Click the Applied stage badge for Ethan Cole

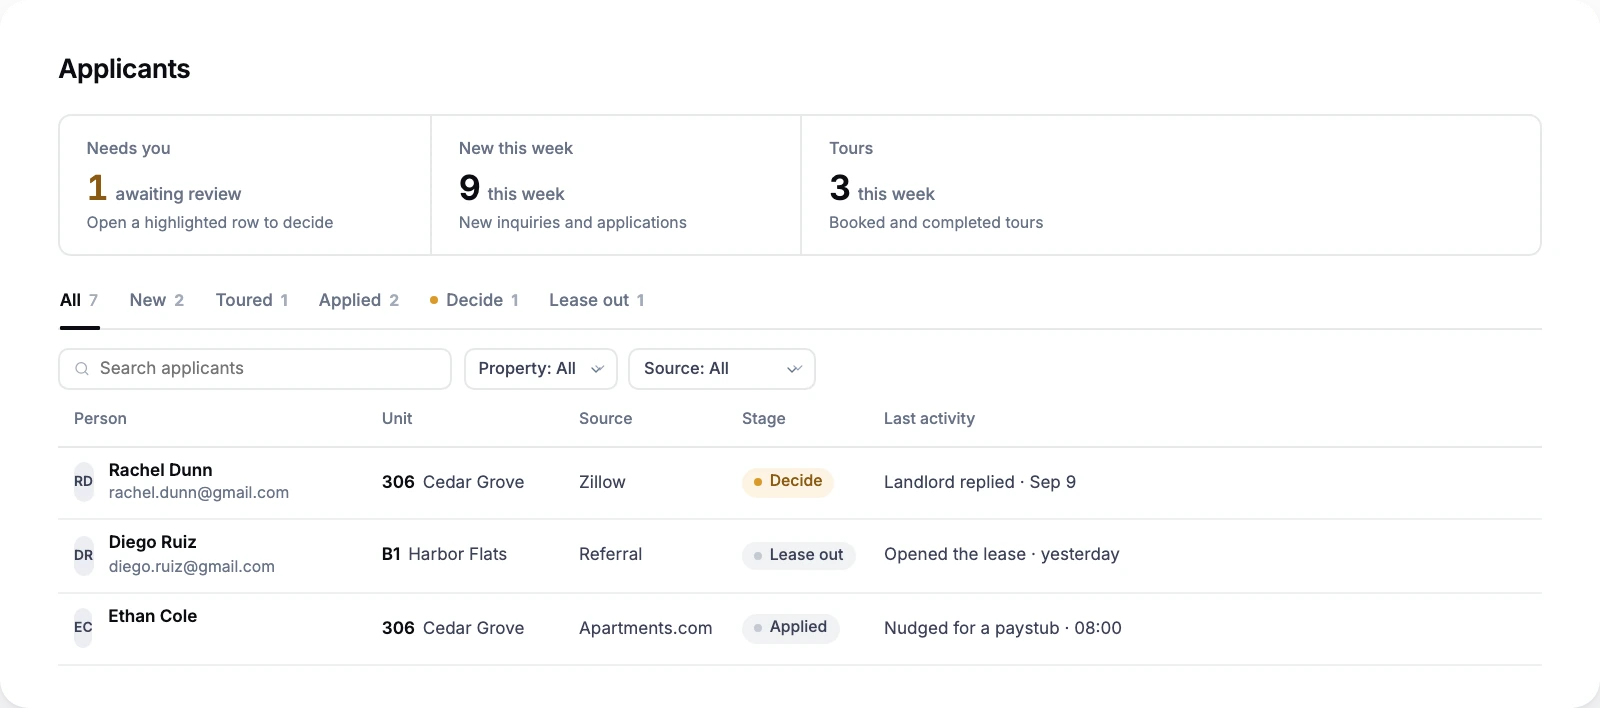790,627
